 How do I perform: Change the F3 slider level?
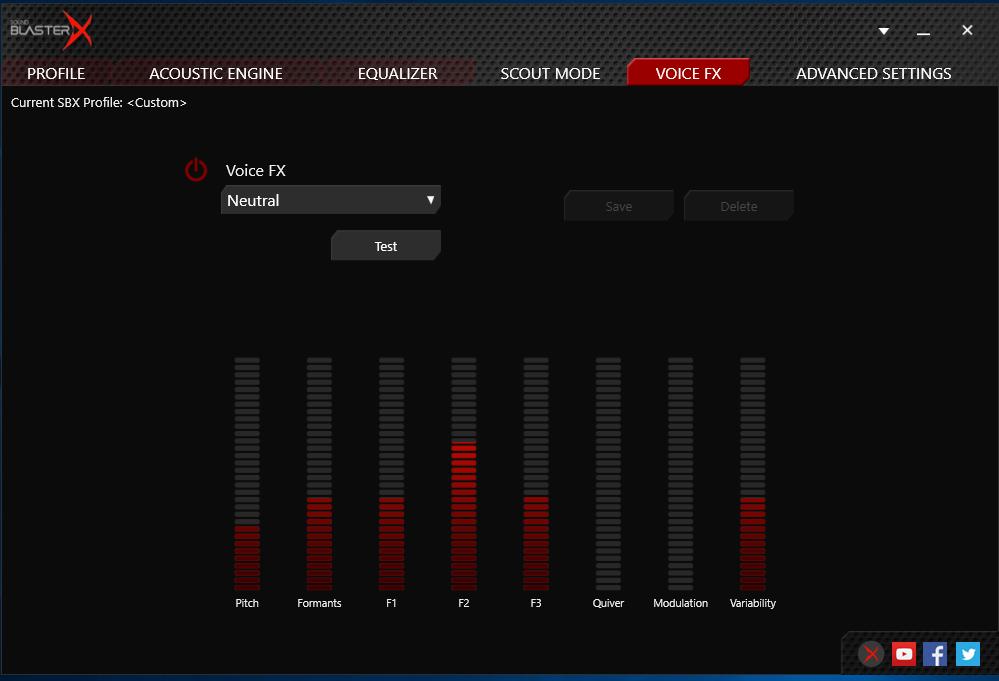coord(536,474)
